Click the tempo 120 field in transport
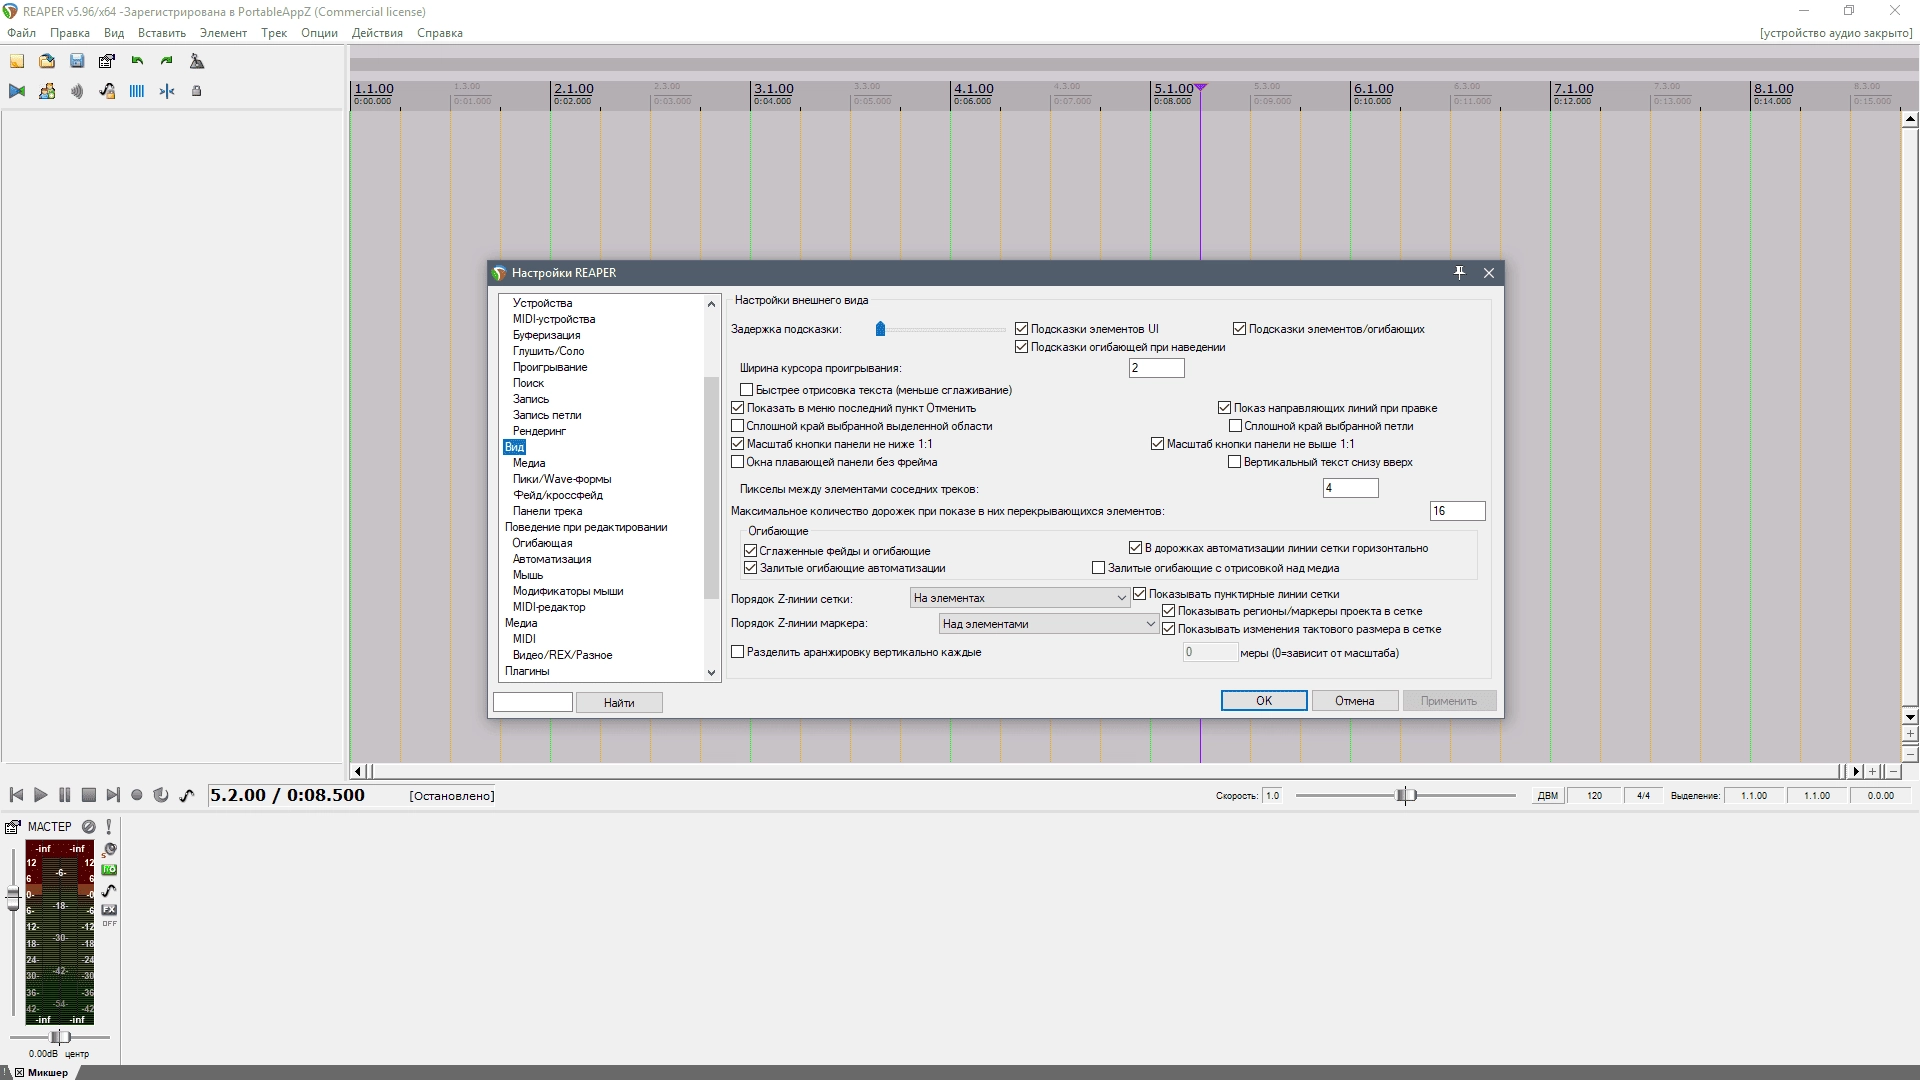 click(x=1594, y=796)
